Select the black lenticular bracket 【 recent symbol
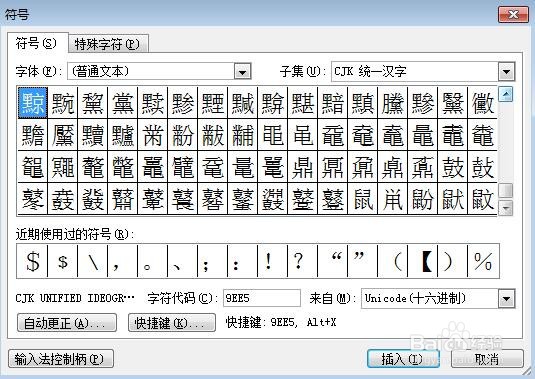535x379 pixels. (x=423, y=261)
